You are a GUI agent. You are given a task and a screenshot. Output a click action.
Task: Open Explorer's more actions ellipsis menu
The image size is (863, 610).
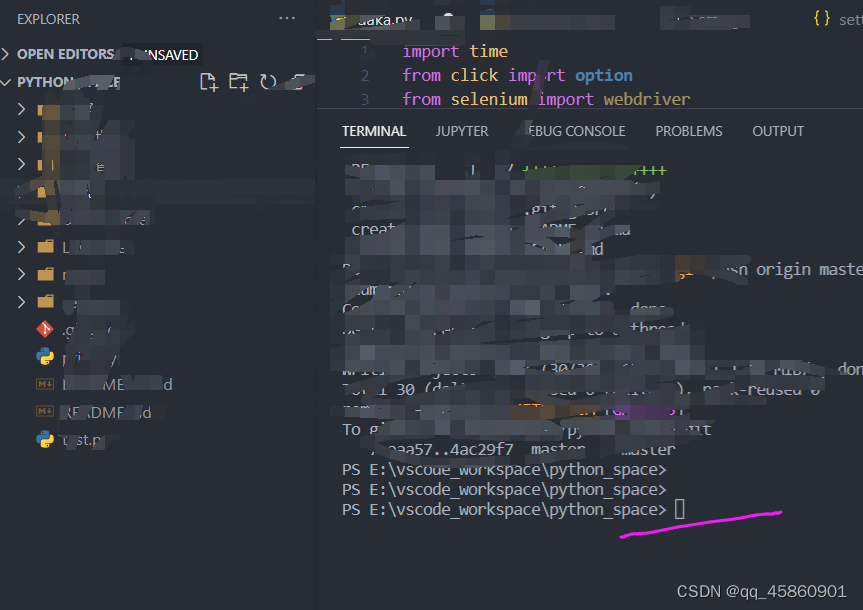coord(287,18)
